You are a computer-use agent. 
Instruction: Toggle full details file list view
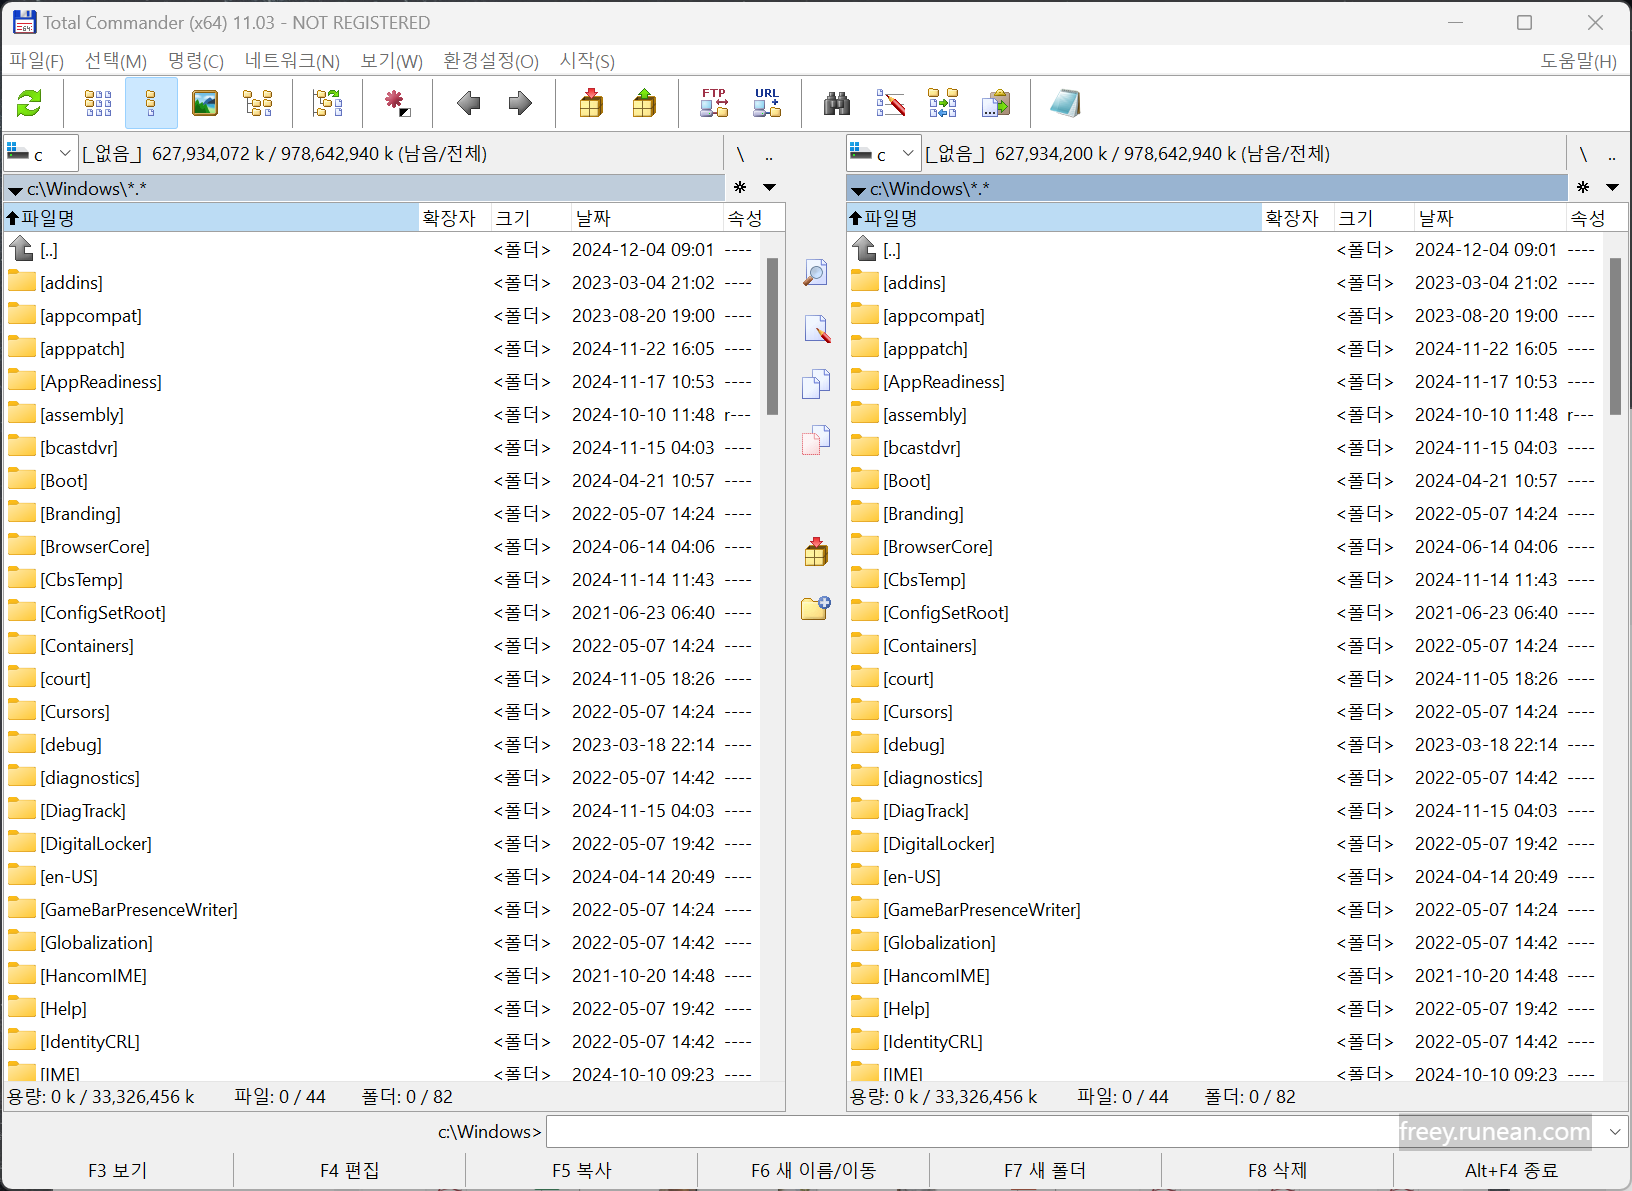151,103
